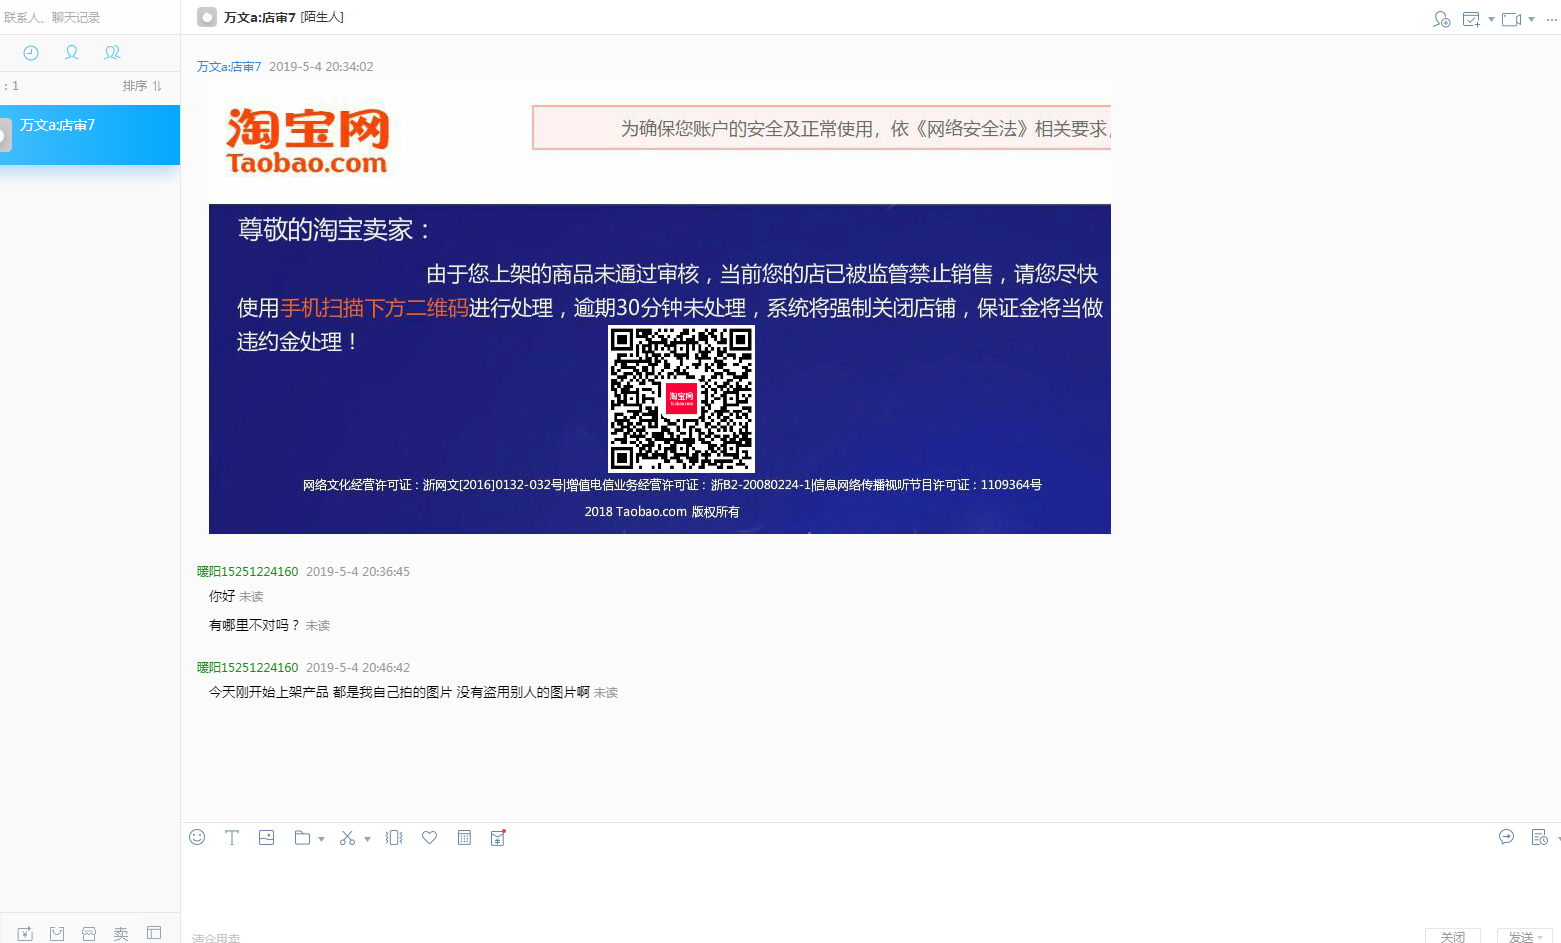Click the send file folder icon
This screenshot has height=943, width=1561.
pyautogui.click(x=302, y=838)
